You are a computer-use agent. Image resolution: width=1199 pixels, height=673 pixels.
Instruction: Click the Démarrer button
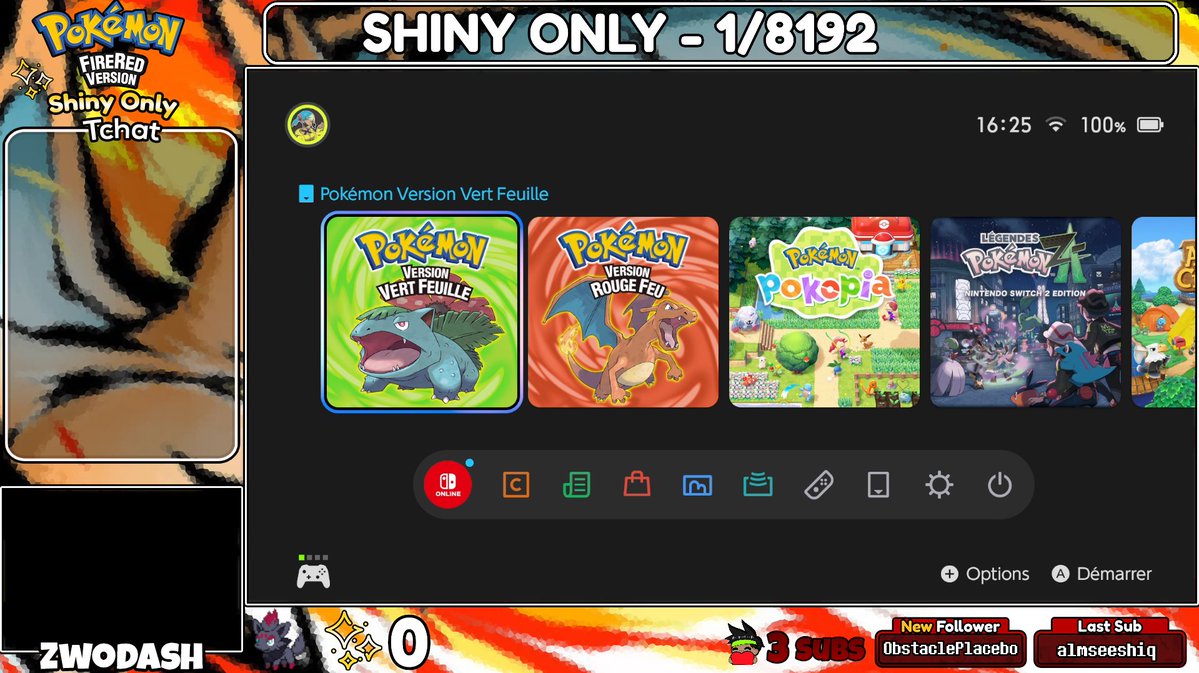click(x=1102, y=574)
